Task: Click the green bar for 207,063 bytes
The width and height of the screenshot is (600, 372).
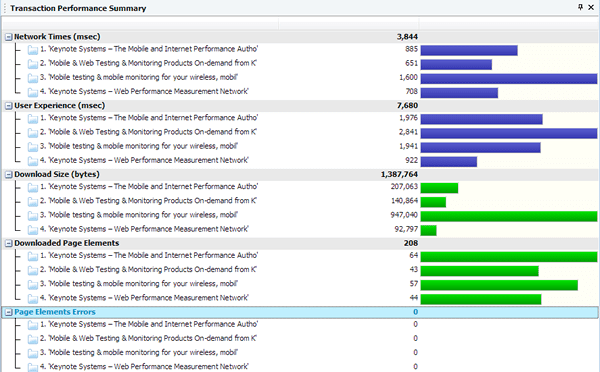Action: 439,188
